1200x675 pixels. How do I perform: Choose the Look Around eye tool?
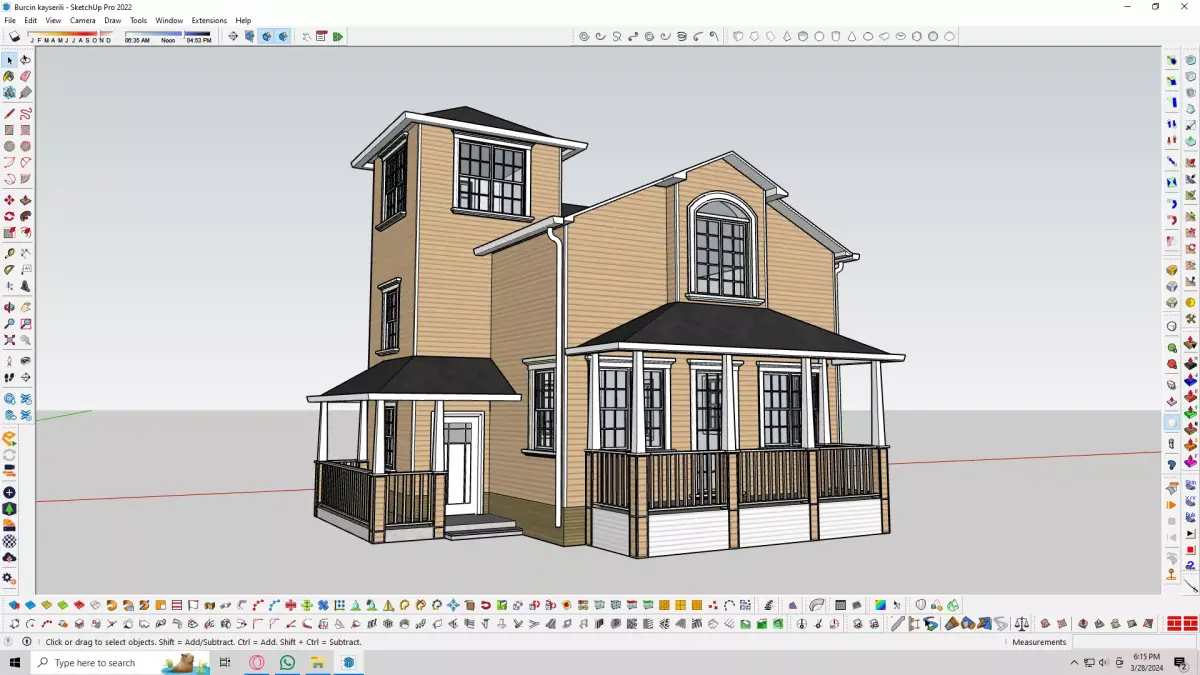(25, 361)
